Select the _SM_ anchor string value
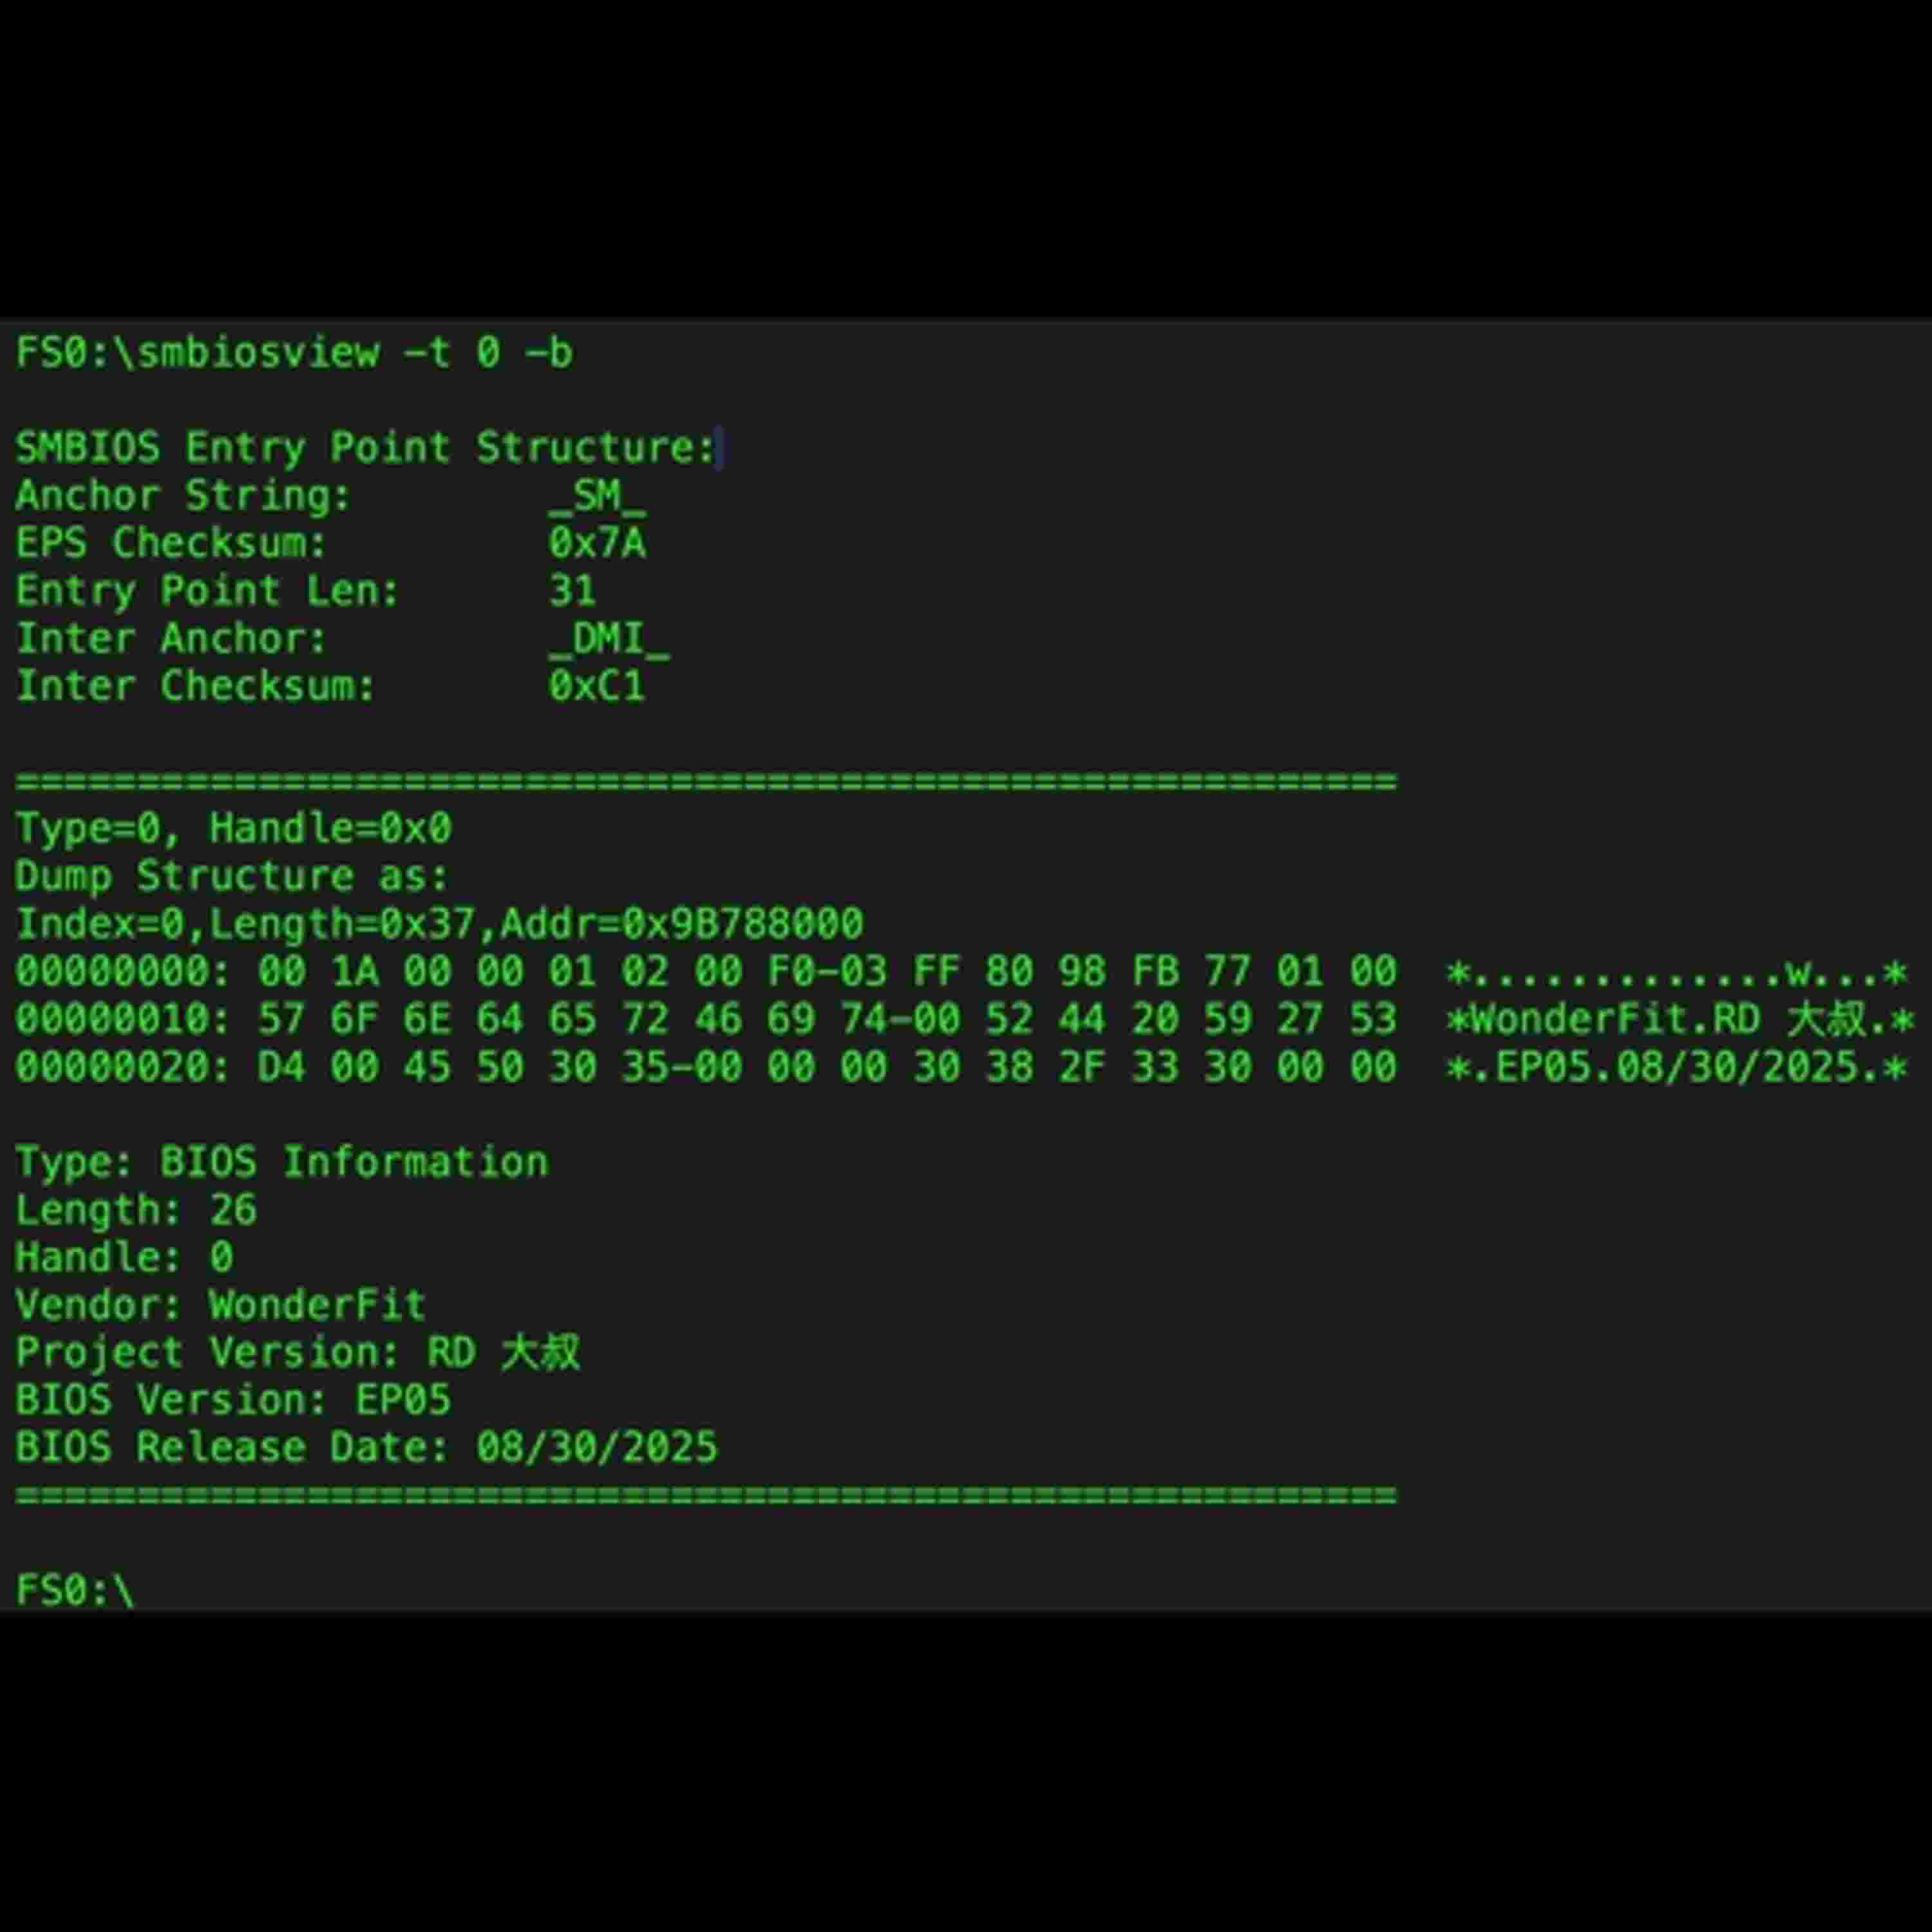The height and width of the screenshot is (1932, 1932). click(x=597, y=496)
